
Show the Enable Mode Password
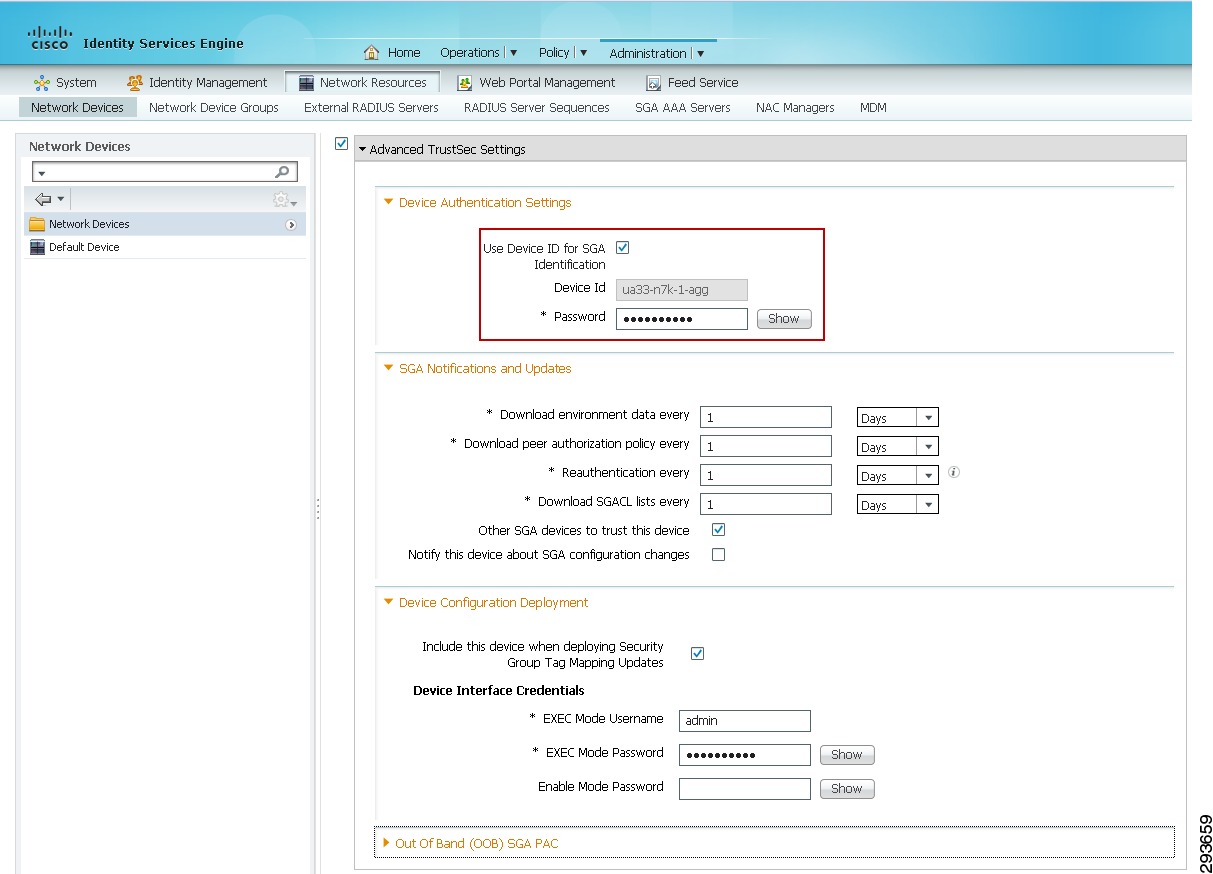click(x=847, y=789)
